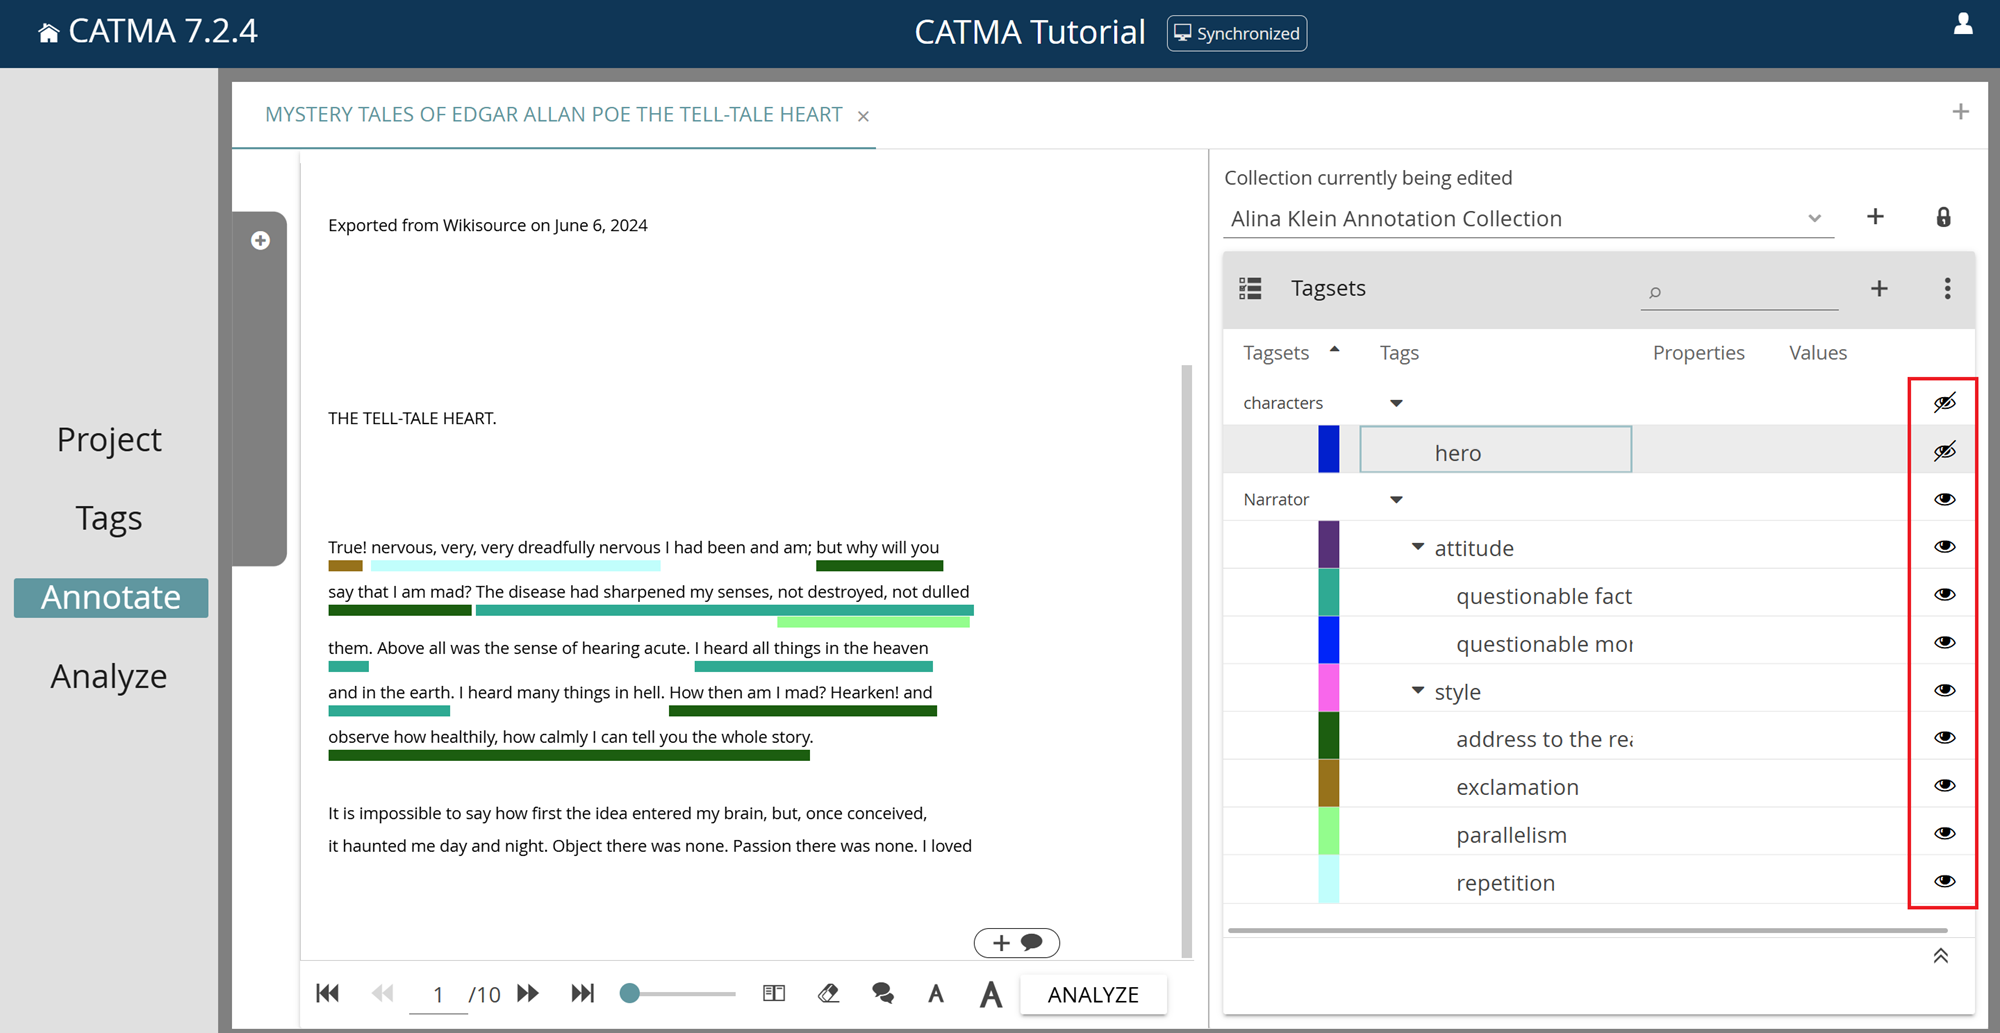Viewport: 2000px width, 1033px height.
Task: Hide the Narrator tagset with its eye toggle
Action: click(x=1944, y=498)
